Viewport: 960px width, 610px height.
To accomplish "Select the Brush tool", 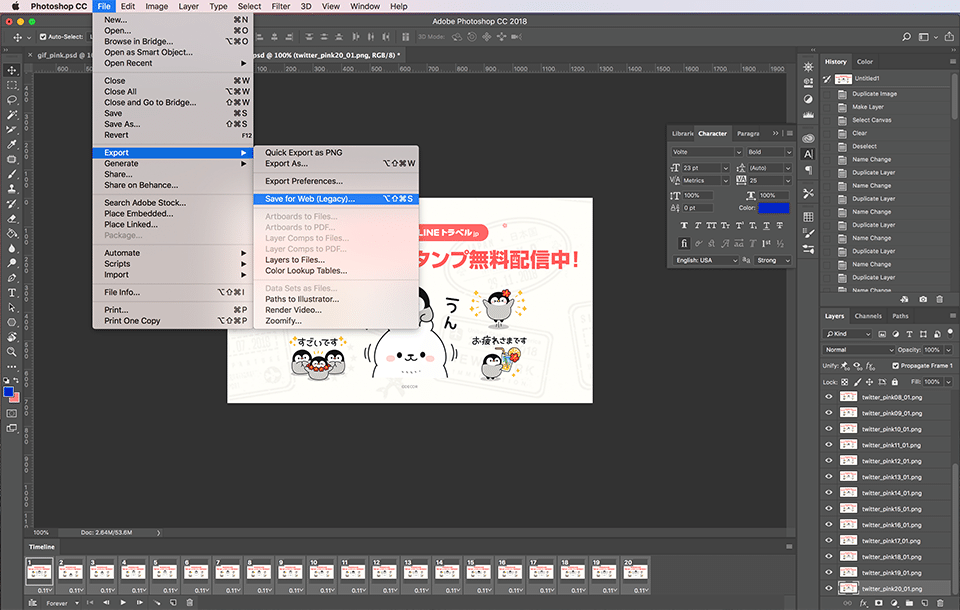I will [x=12, y=174].
